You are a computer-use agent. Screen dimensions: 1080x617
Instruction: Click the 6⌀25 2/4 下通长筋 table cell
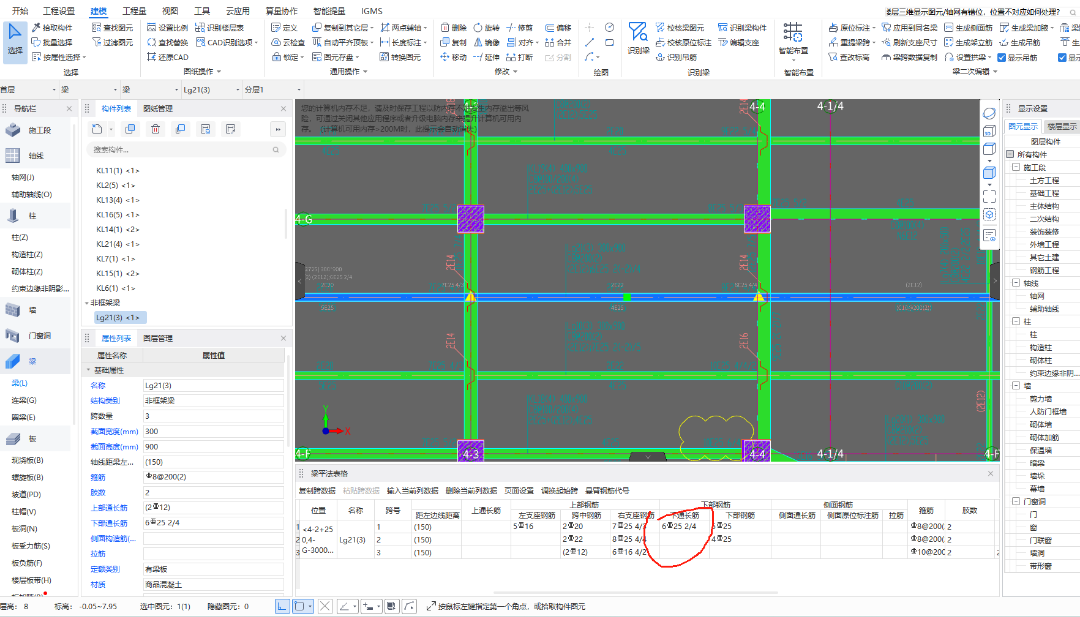pos(685,527)
